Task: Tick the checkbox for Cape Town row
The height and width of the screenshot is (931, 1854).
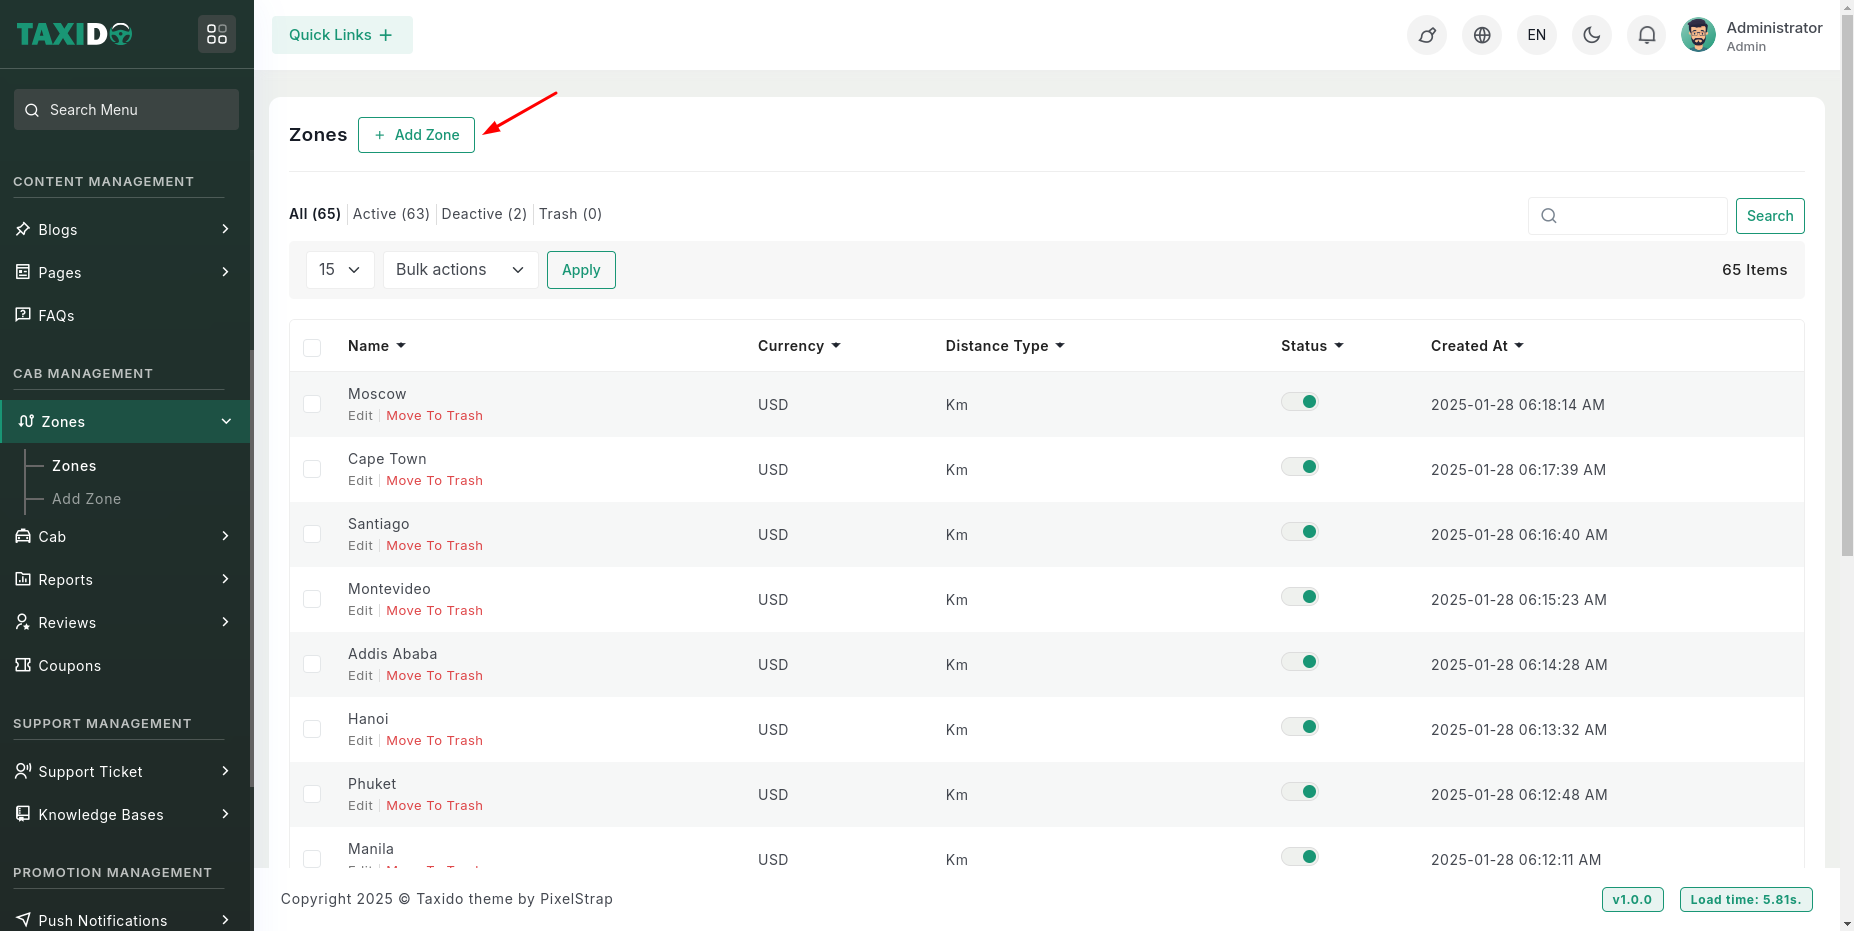Action: click(312, 469)
